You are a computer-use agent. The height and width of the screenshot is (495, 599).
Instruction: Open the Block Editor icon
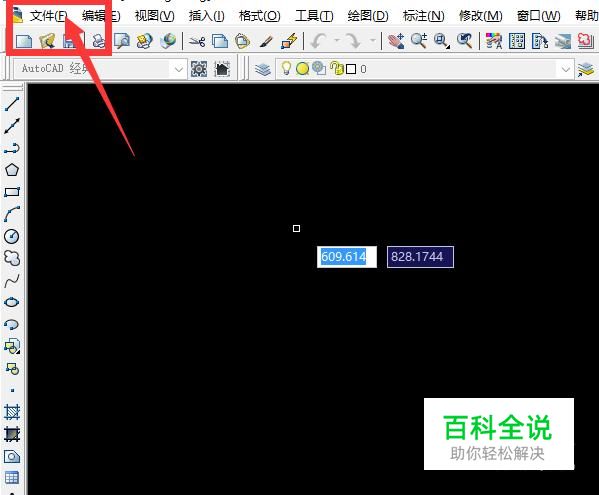289,40
